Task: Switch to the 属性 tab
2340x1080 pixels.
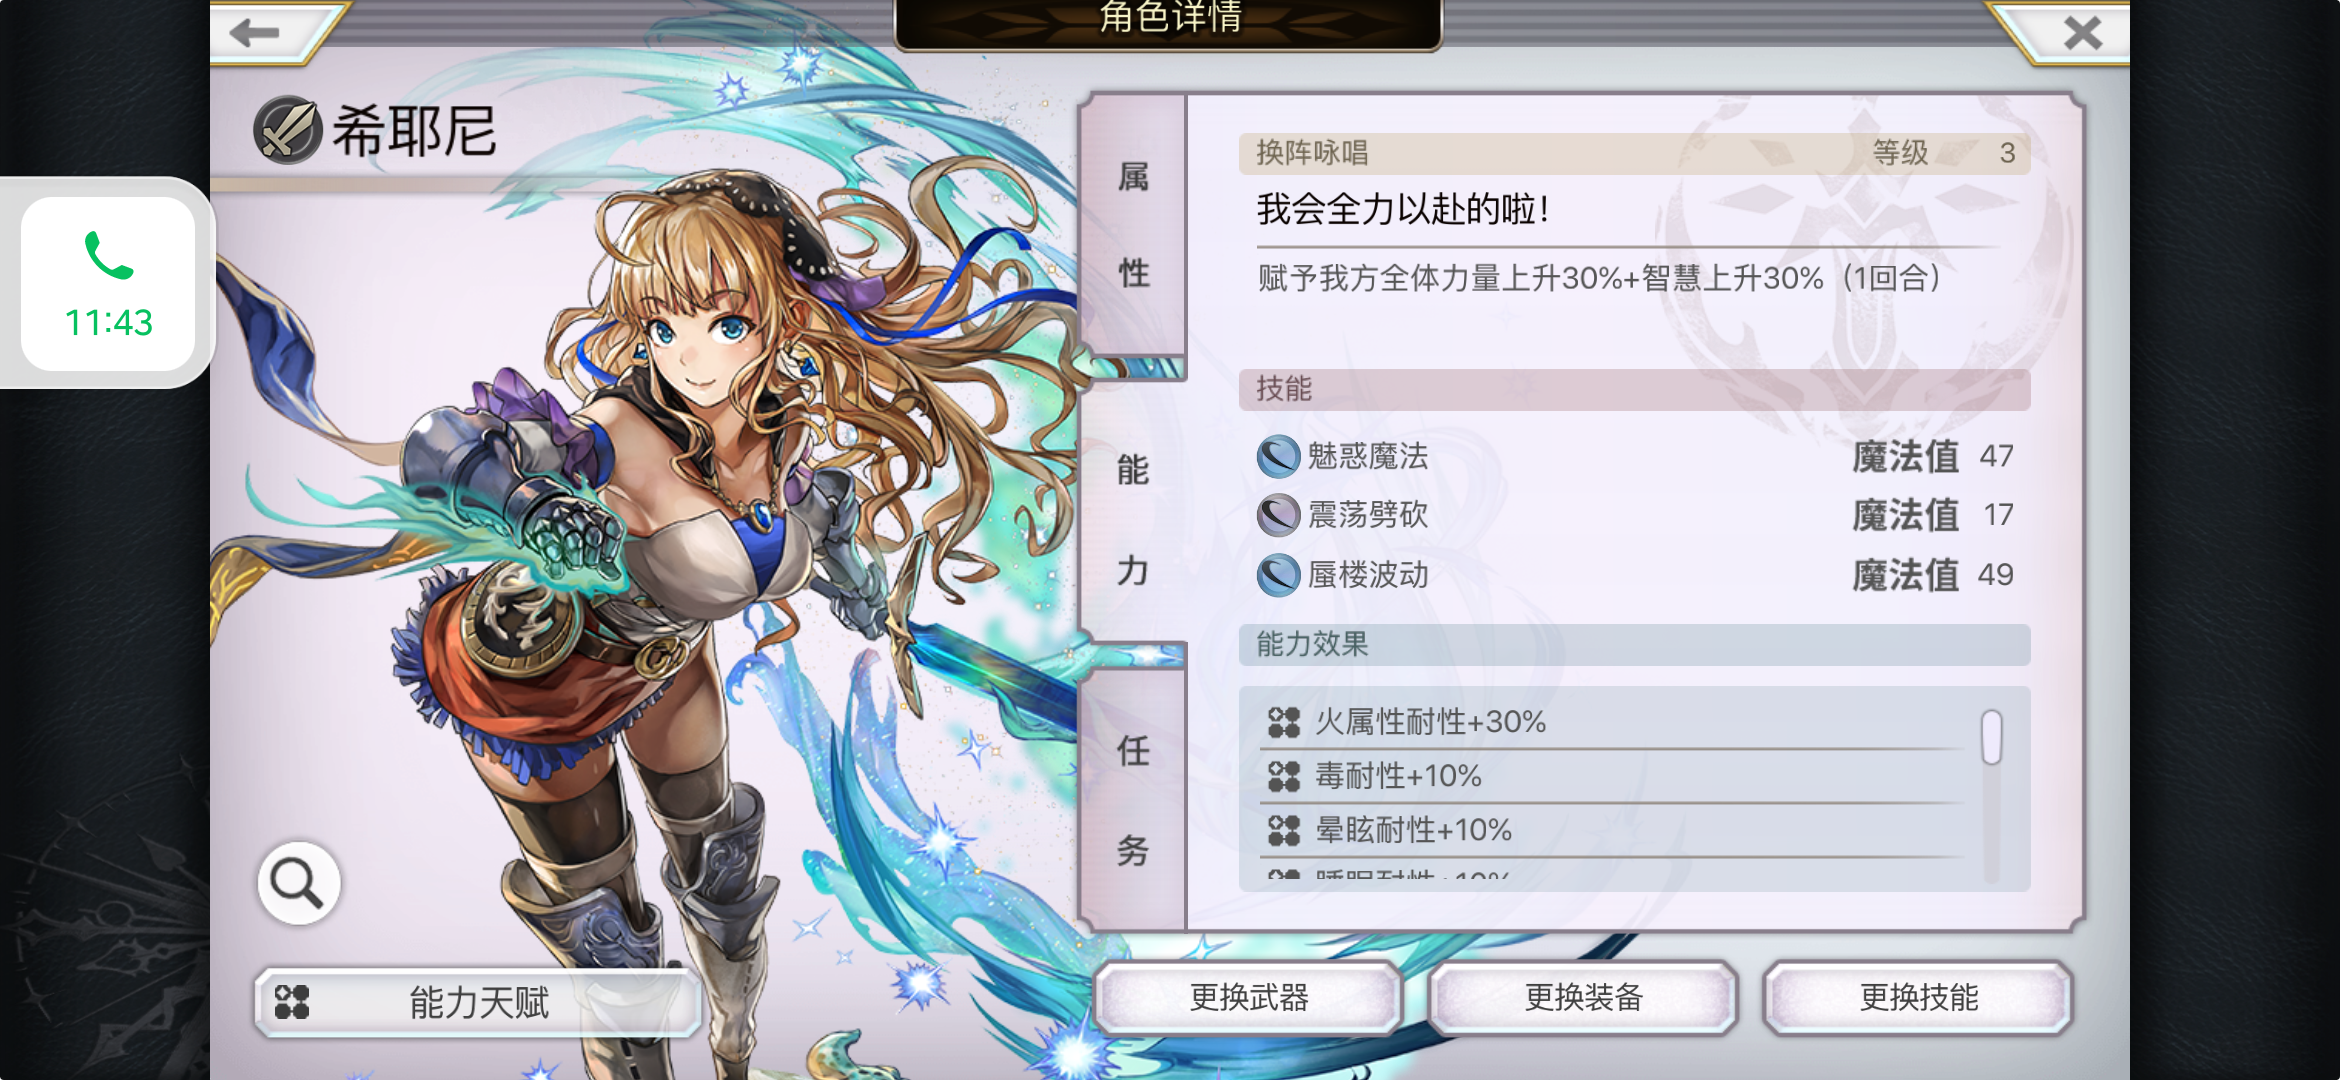Action: 1133,226
